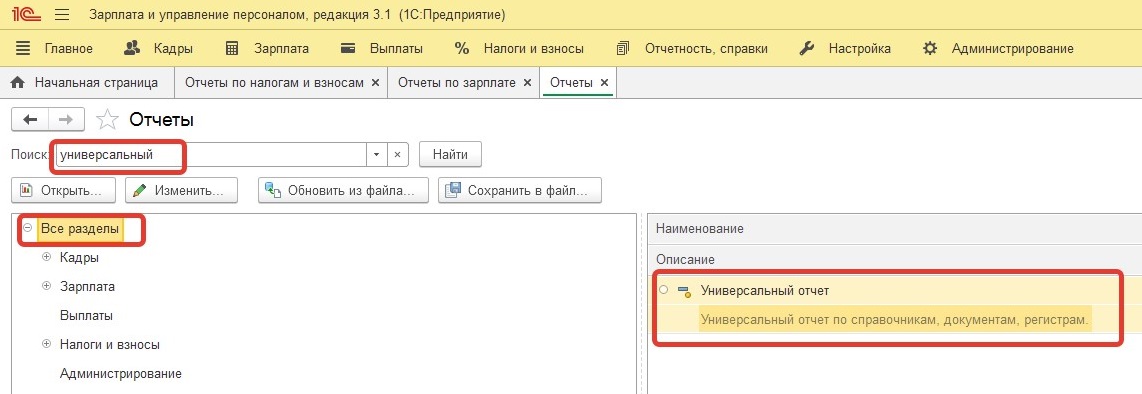Click the Универсальный отчет row icon
Image resolution: width=1142 pixels, height=394 pixels.
pos(684,291)
